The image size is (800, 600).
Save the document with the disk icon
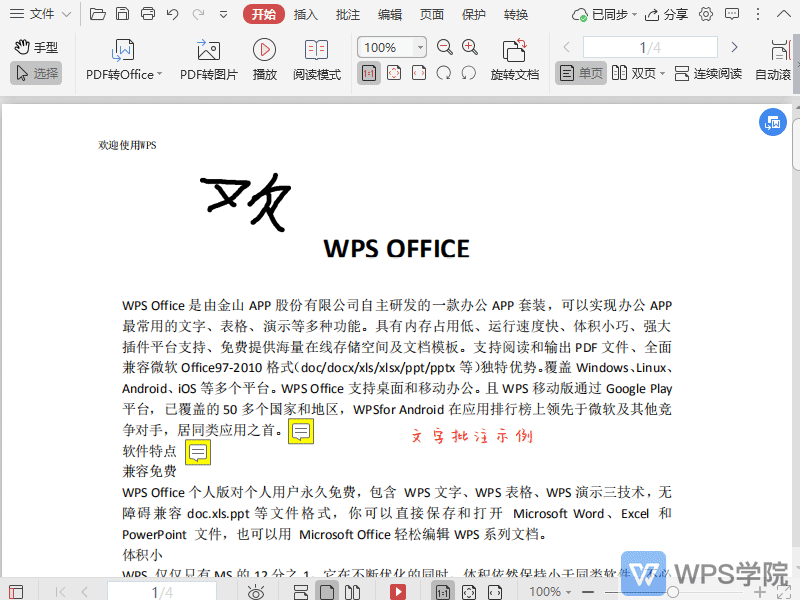tap(122, 14)
